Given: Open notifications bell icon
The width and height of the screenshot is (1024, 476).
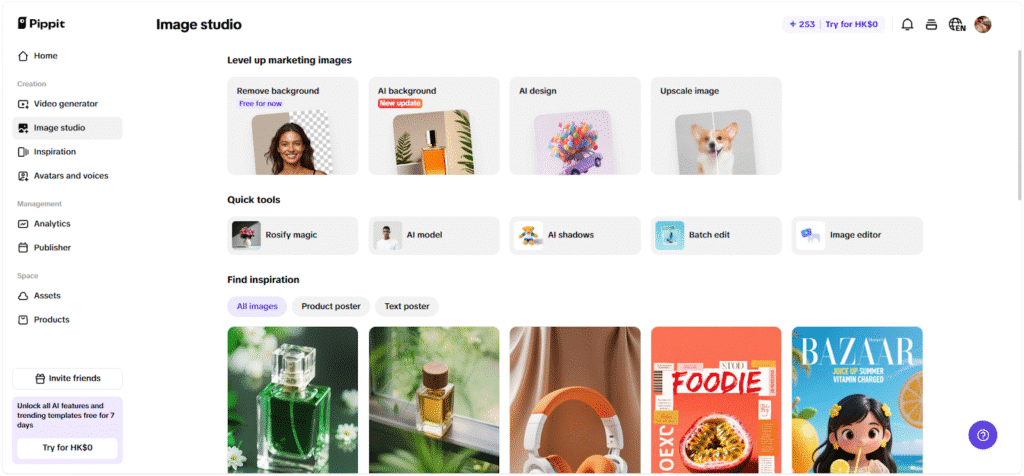Looking at the screenshot, I should 907,25.
